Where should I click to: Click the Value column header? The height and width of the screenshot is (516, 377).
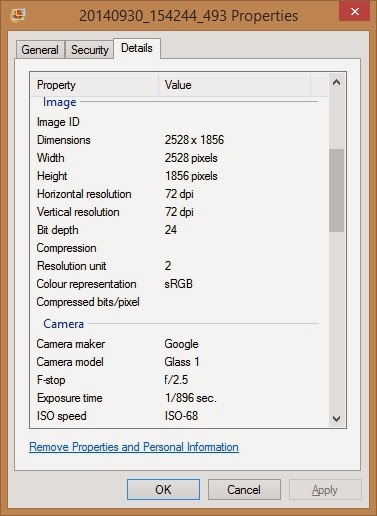pos(234,85)
